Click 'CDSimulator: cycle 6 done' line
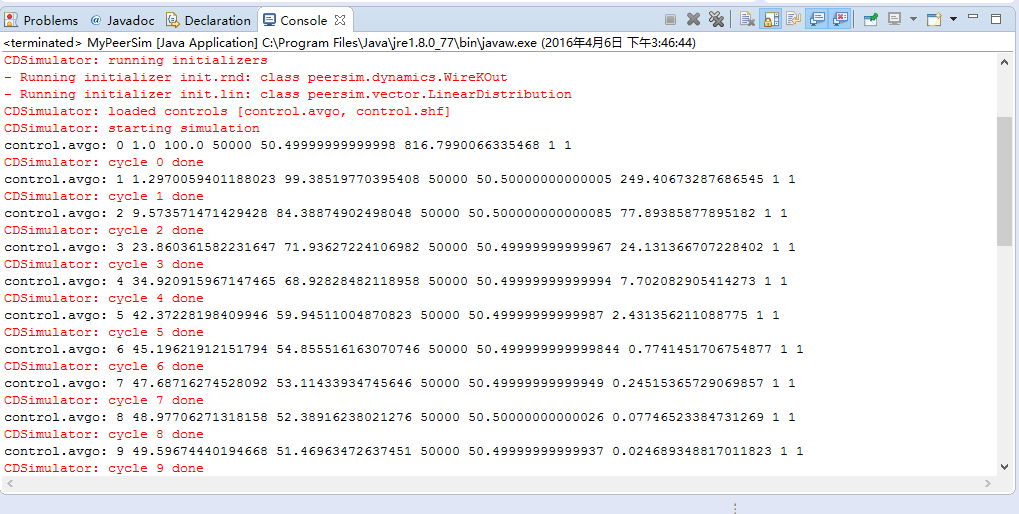This screenshot has width=1019, height=514. pos(104,366)
